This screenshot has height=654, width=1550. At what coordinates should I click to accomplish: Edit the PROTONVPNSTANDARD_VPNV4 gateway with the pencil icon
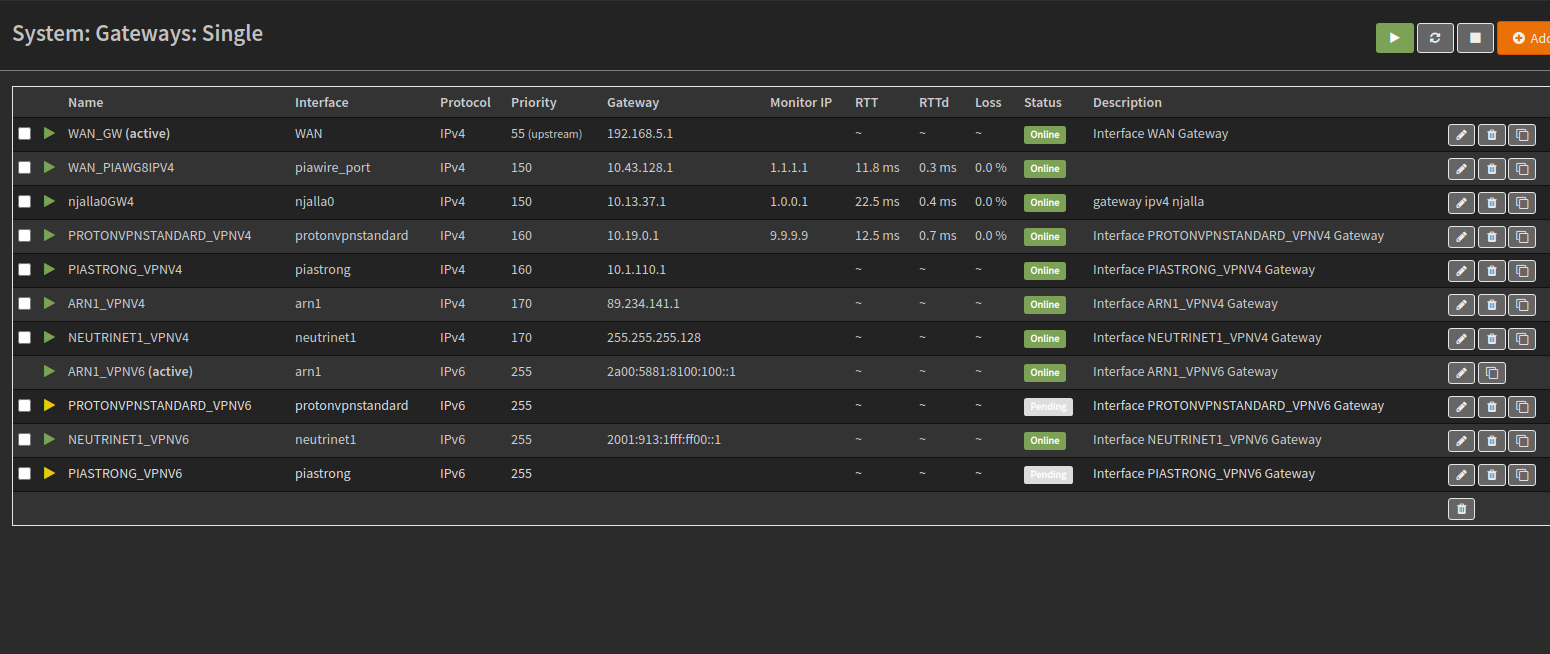pyautogui.click(x=1461, y=237)
